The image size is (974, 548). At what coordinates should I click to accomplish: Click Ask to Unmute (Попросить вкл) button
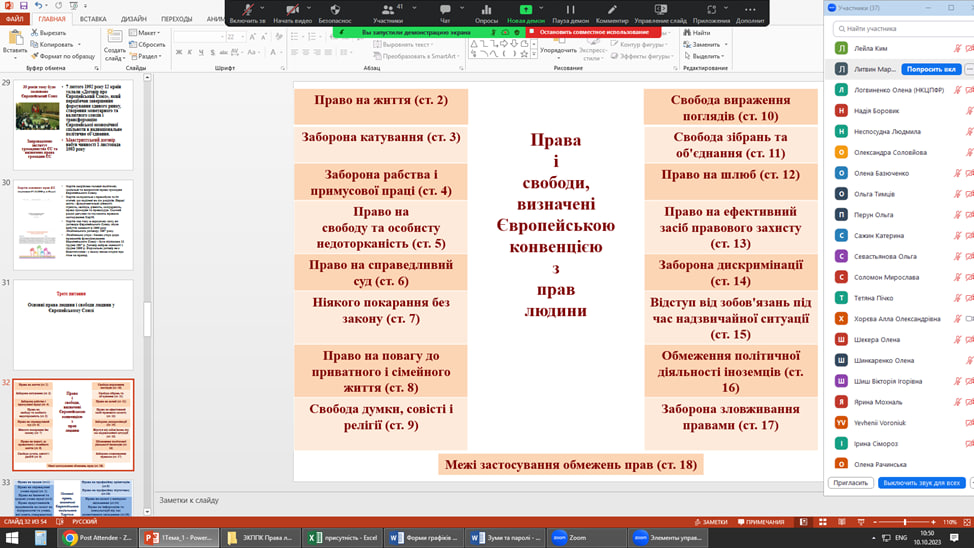click(x=931, y=69)
